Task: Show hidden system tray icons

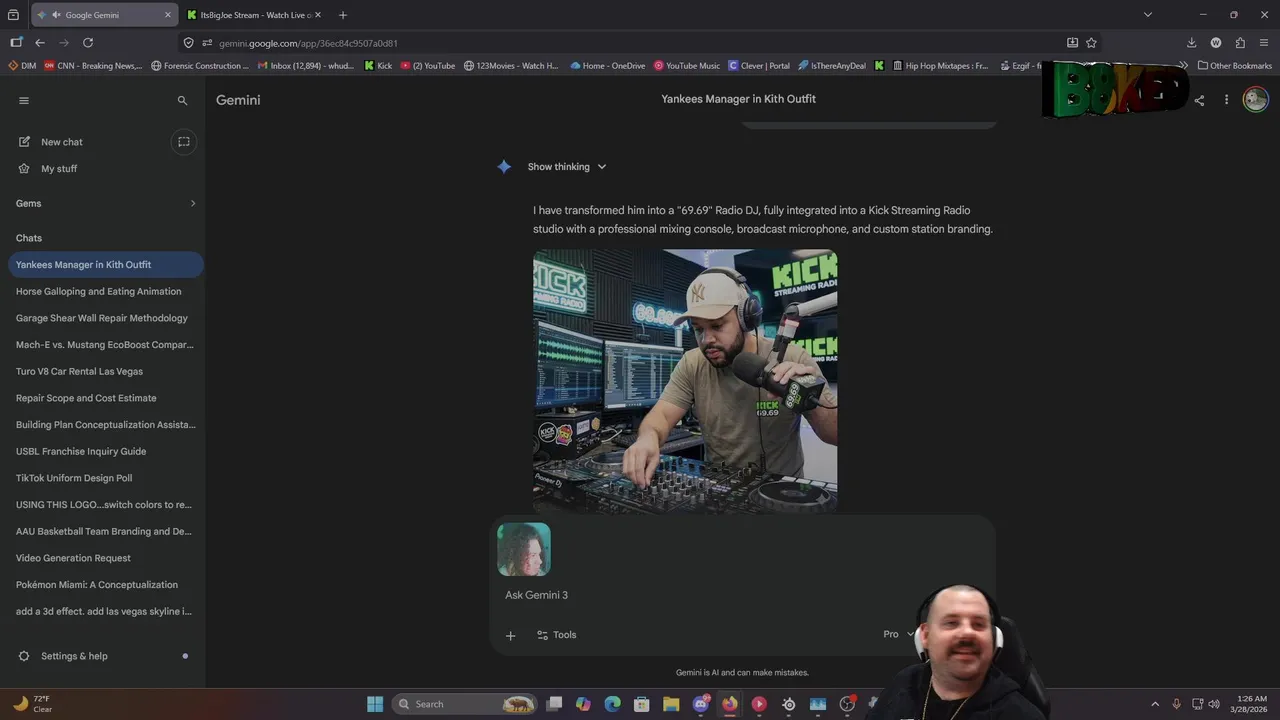Action: 1155,704
